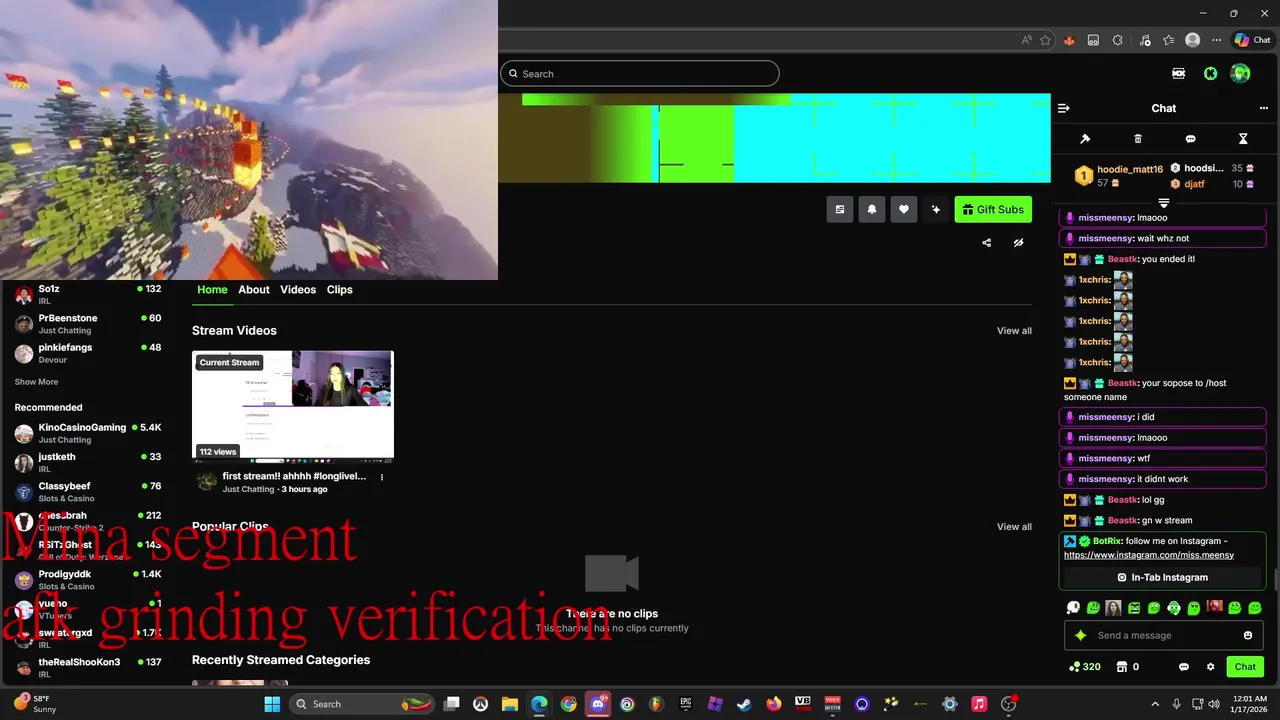Click the Send a message input field
Viewport: 1280px width, 720px height.
(x=1165, y=635)
